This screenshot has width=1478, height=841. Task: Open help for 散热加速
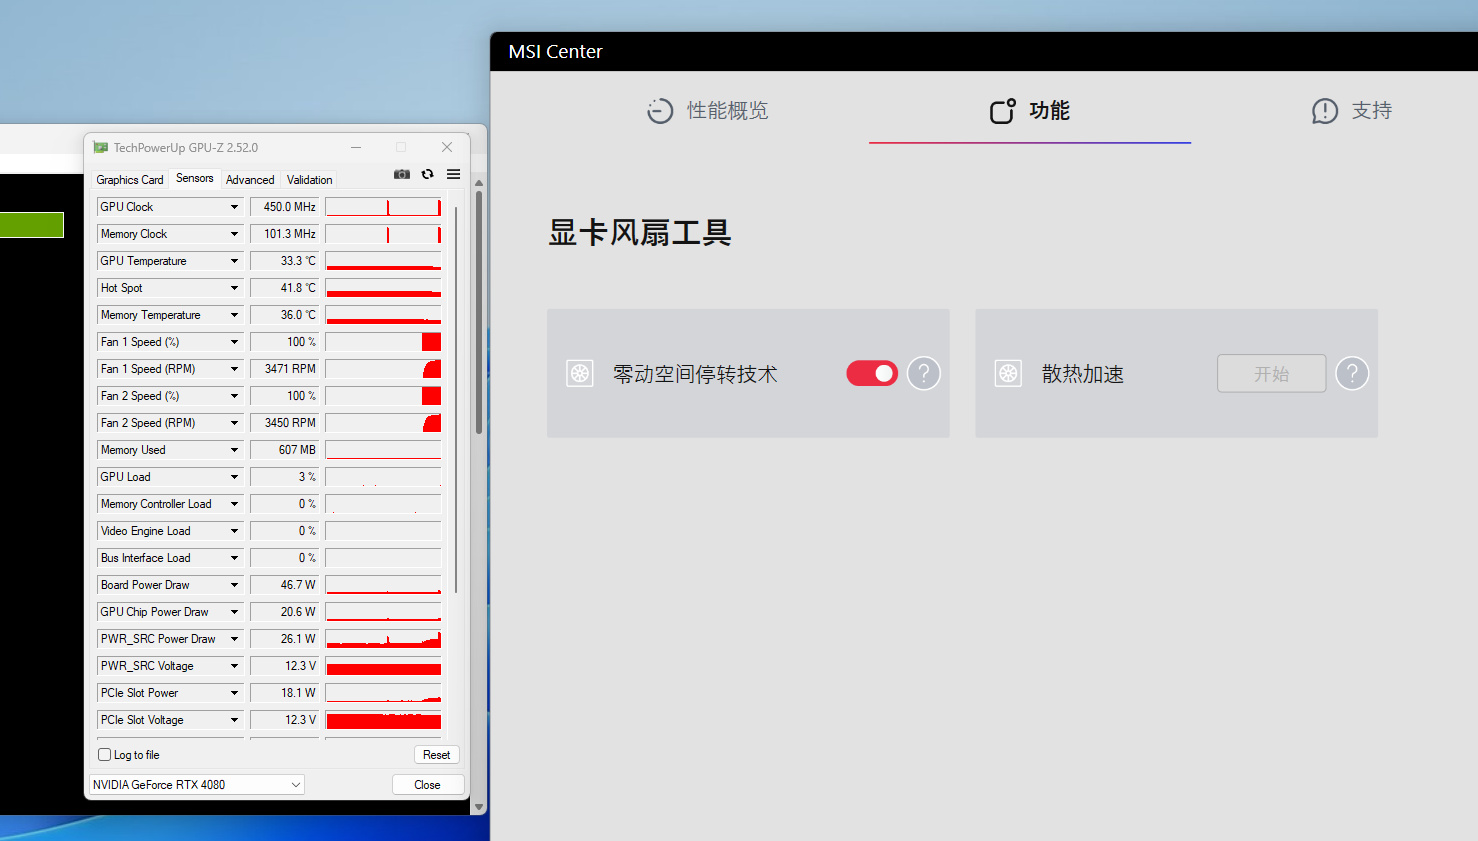pos(1352,374)
